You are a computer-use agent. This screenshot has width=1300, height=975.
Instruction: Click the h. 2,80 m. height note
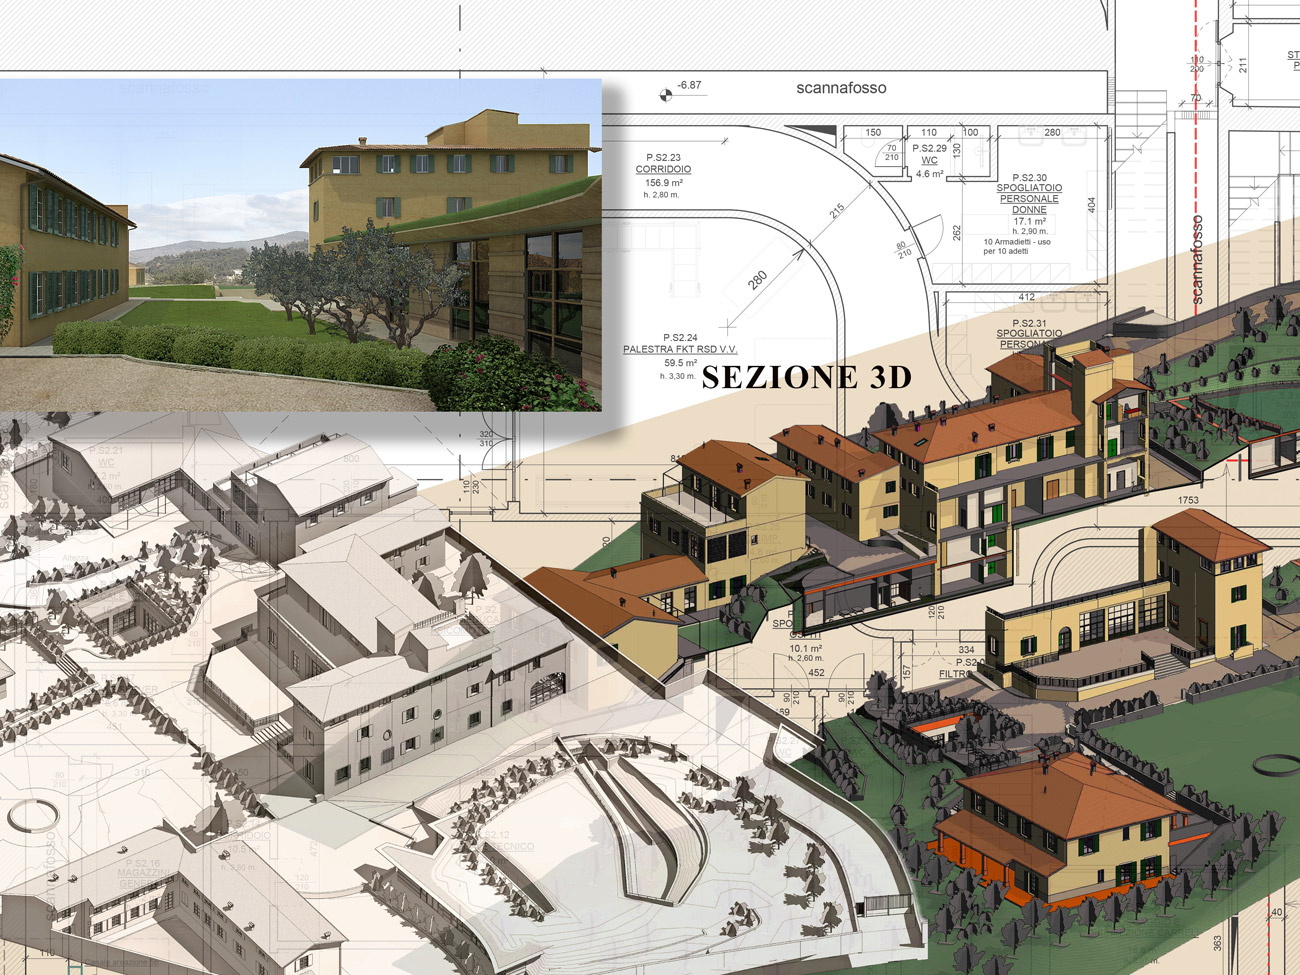661,195
